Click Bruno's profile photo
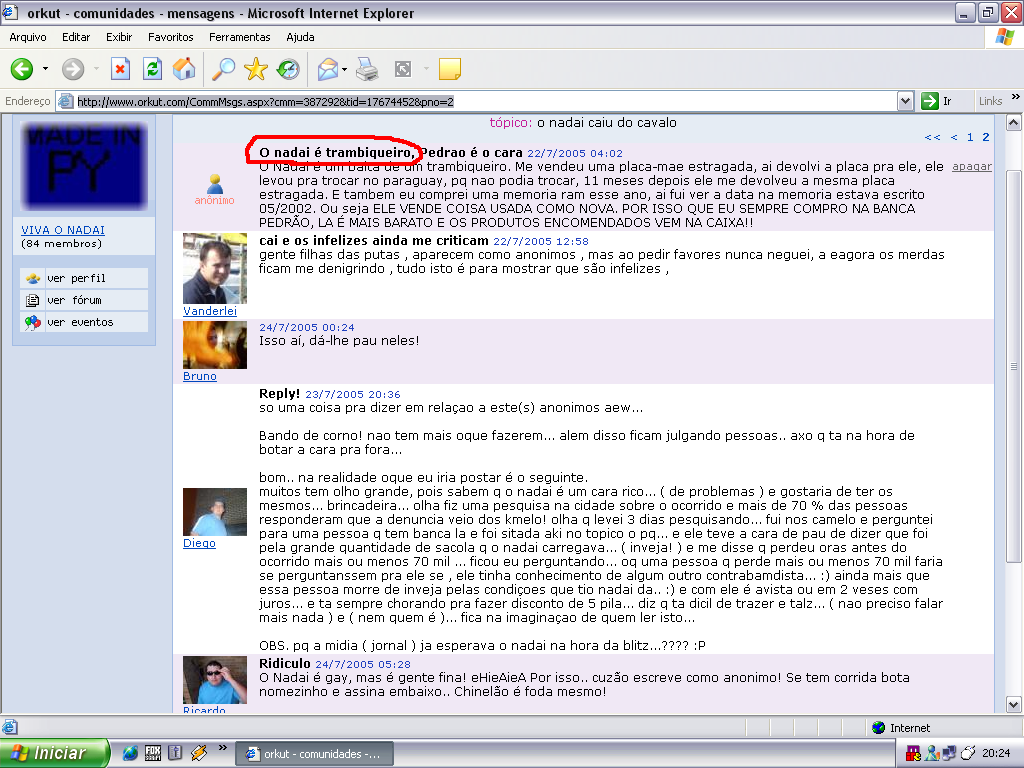Screen dimensions: 1024x768 pyautogui.click(x=215, y=345)
